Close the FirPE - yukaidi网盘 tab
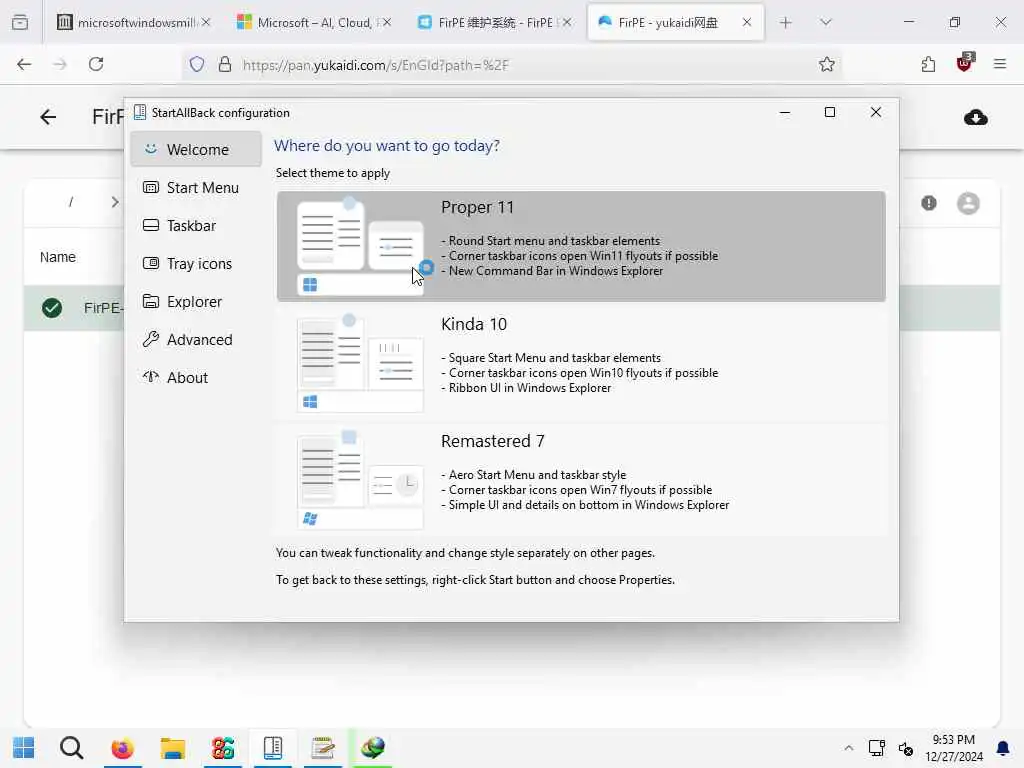 tap(746, 22)
